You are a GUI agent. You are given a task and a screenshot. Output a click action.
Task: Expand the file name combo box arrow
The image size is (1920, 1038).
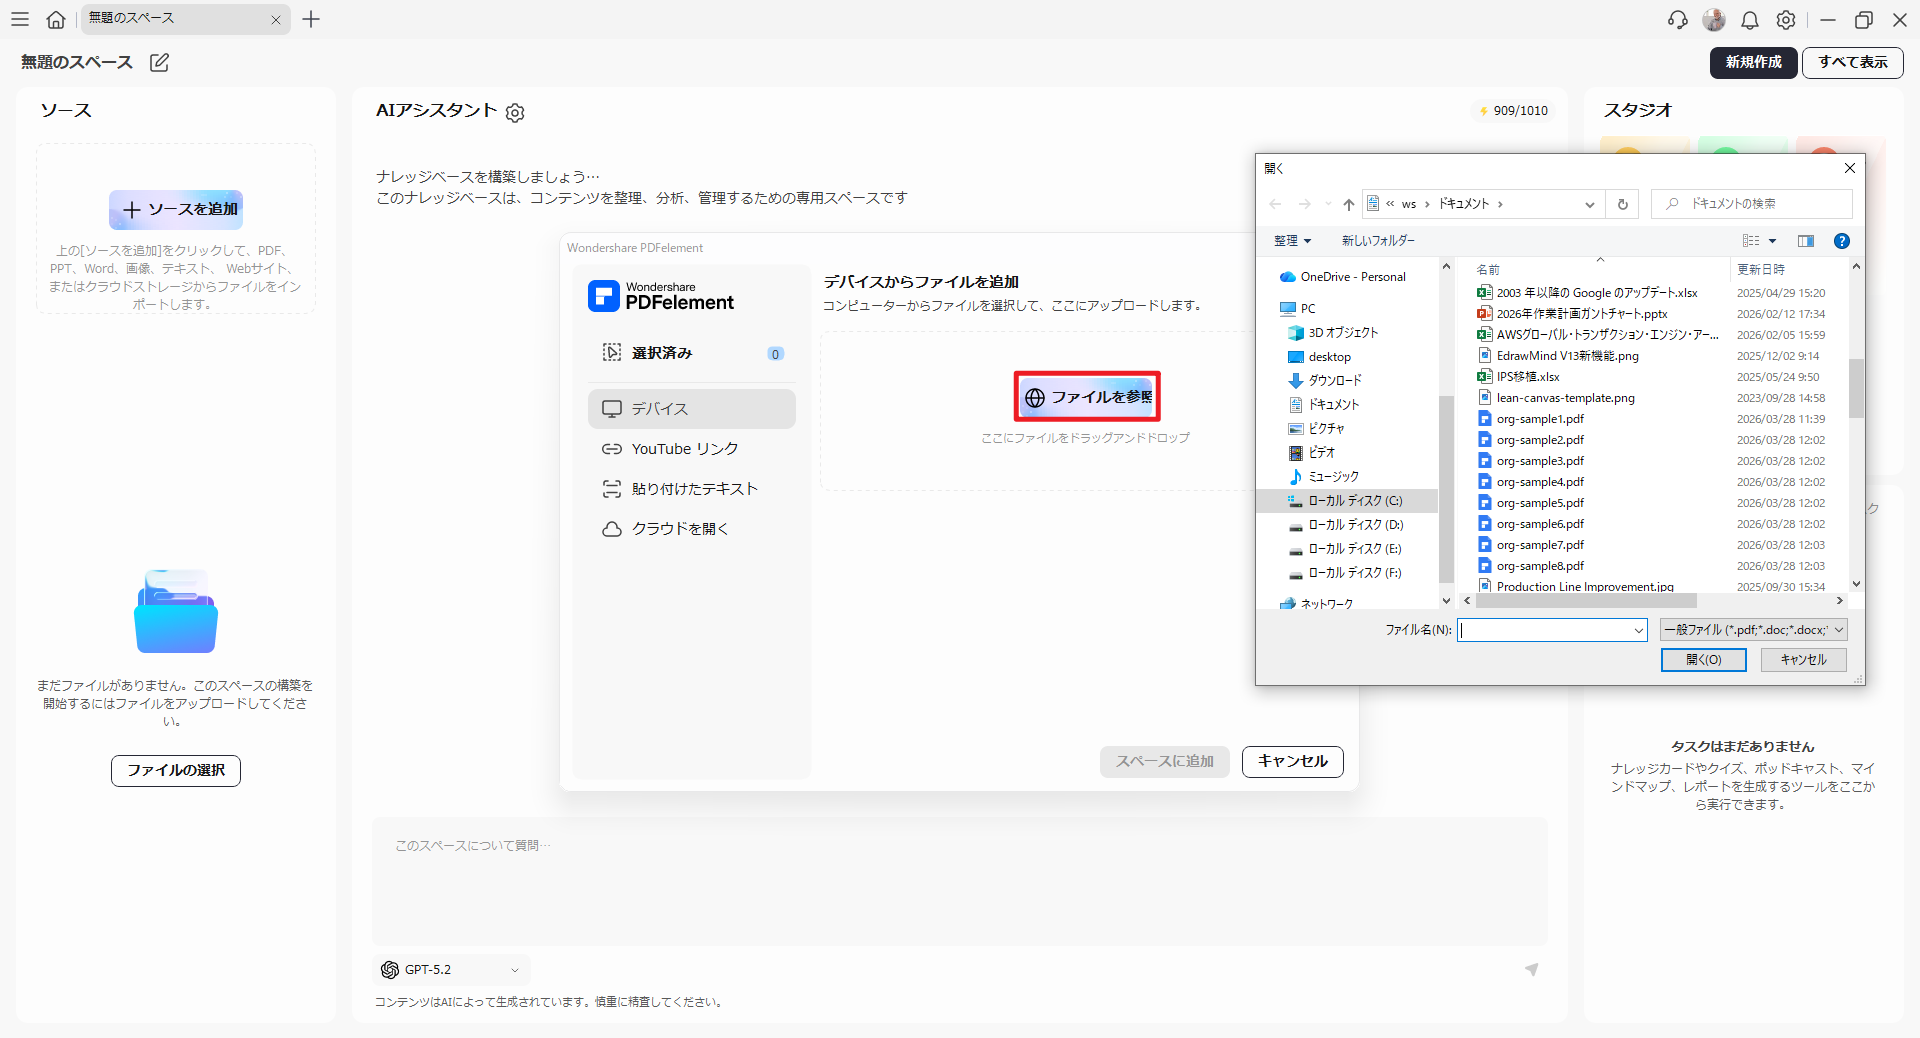[x=1638, y=630]
